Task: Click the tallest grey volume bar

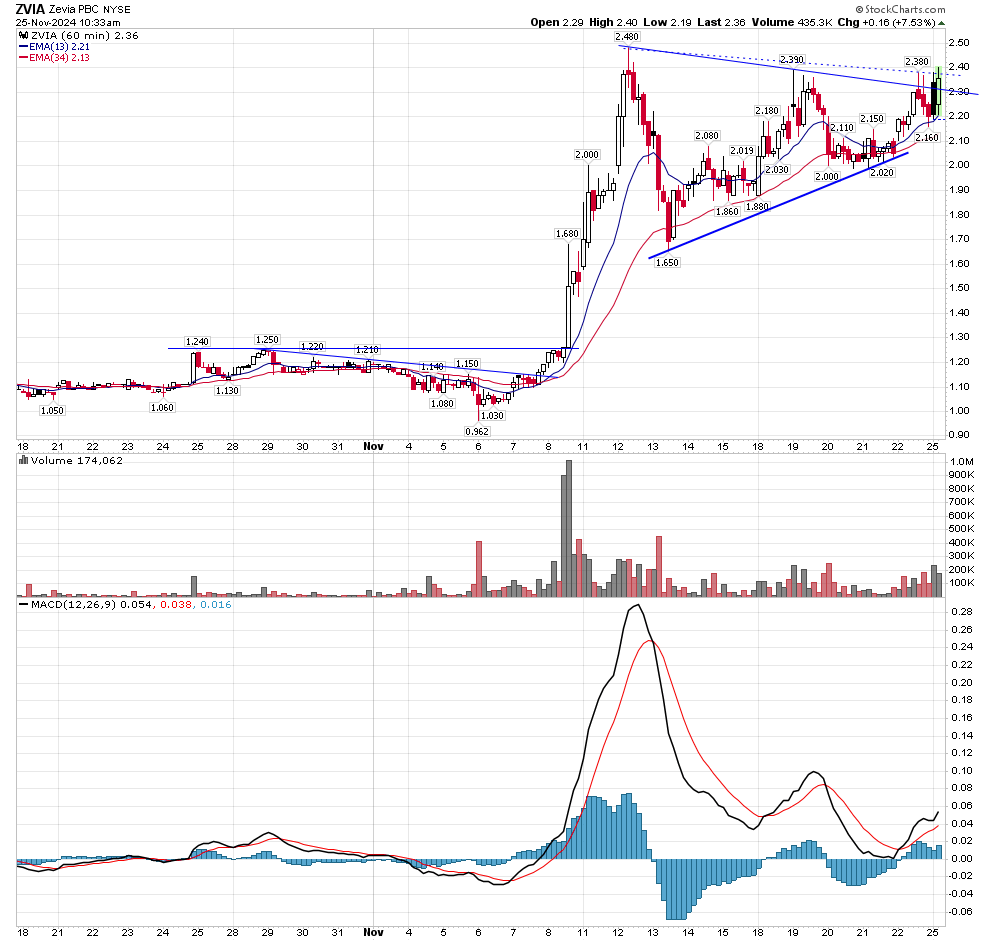Action: (569, 528)
